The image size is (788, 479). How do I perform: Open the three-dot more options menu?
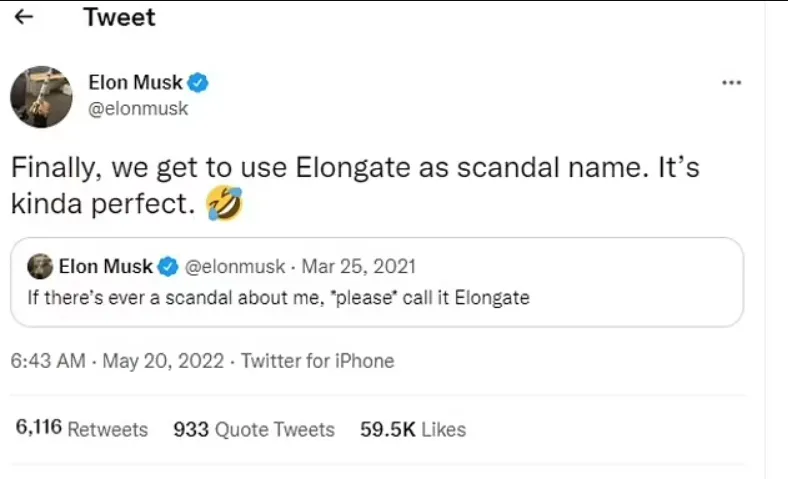[731, 82]
